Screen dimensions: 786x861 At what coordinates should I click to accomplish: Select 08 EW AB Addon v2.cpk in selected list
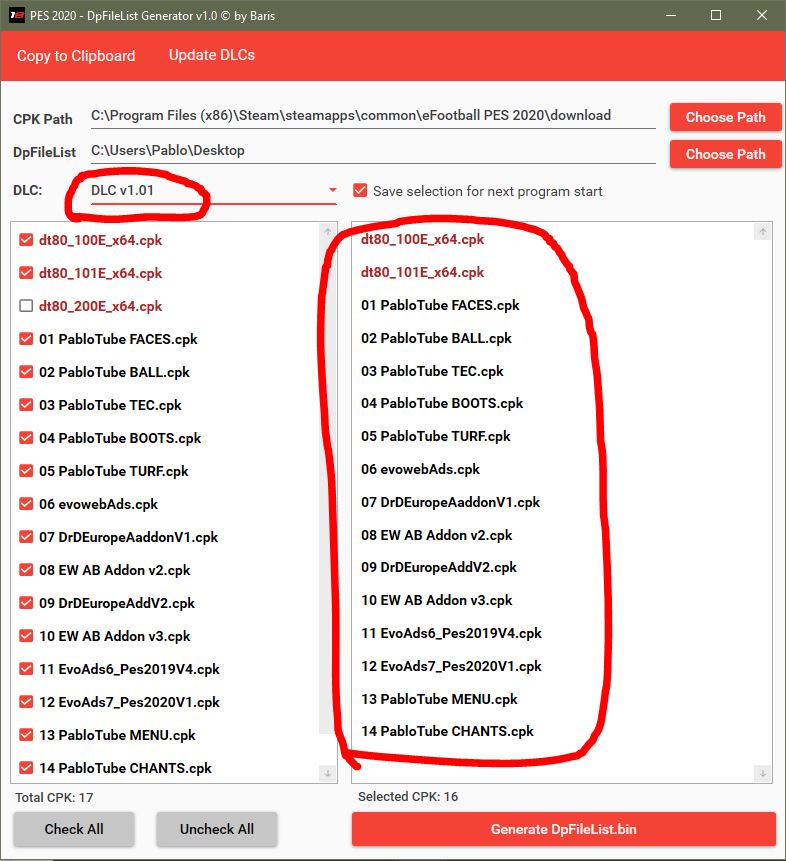pos(437,535)
